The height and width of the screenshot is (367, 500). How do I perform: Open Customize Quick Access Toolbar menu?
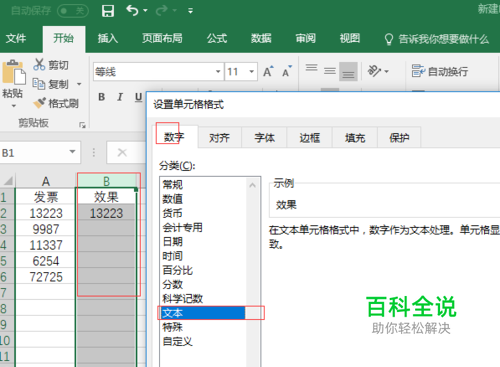tap(190, 11)
